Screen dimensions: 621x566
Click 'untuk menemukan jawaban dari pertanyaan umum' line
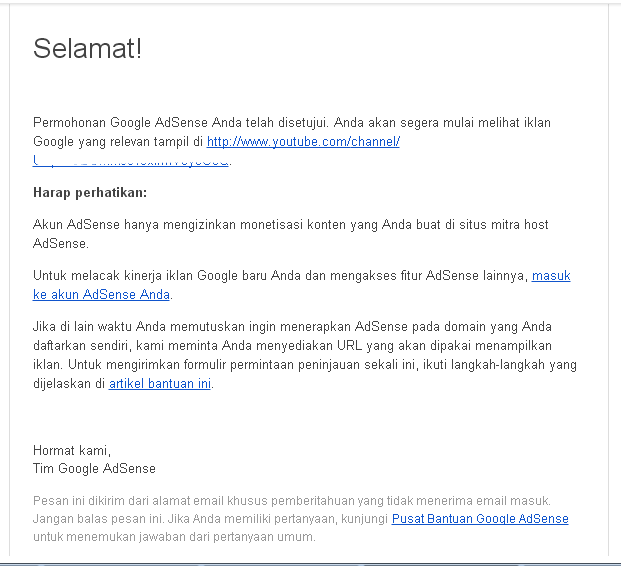coord(173,537)
